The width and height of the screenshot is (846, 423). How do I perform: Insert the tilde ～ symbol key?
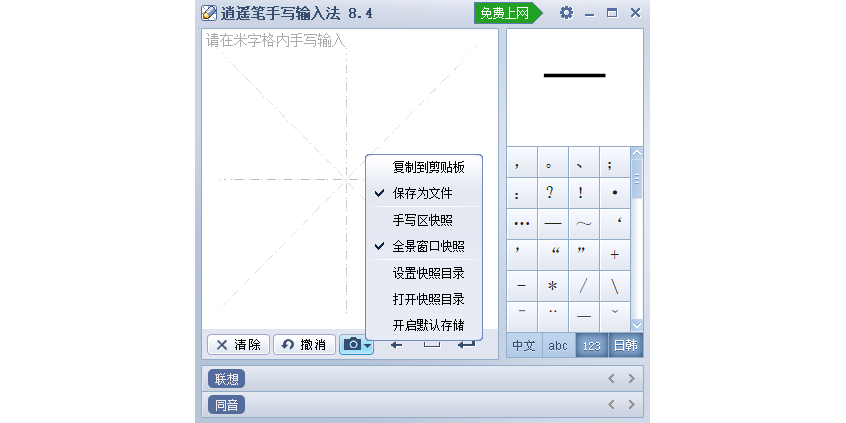[584, 224]
